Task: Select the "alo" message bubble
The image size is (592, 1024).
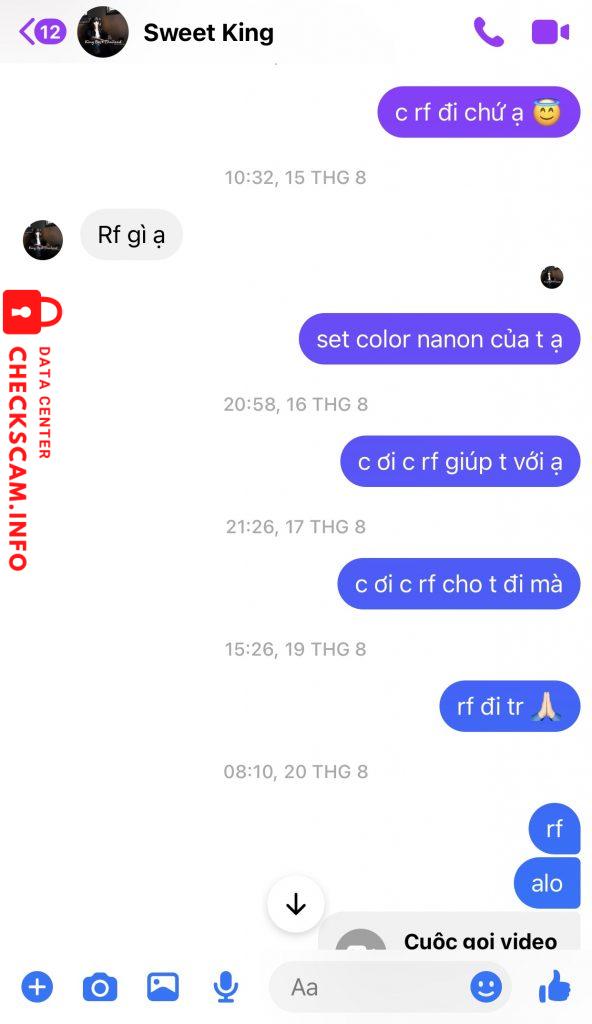Action: pos(547,883)
